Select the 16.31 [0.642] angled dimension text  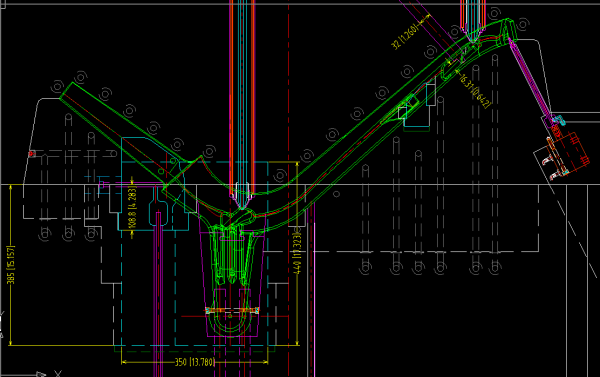pos(474,91)
